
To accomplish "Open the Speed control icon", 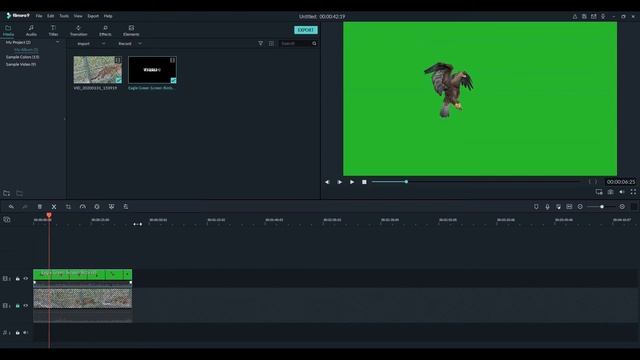I will (83, 207).
